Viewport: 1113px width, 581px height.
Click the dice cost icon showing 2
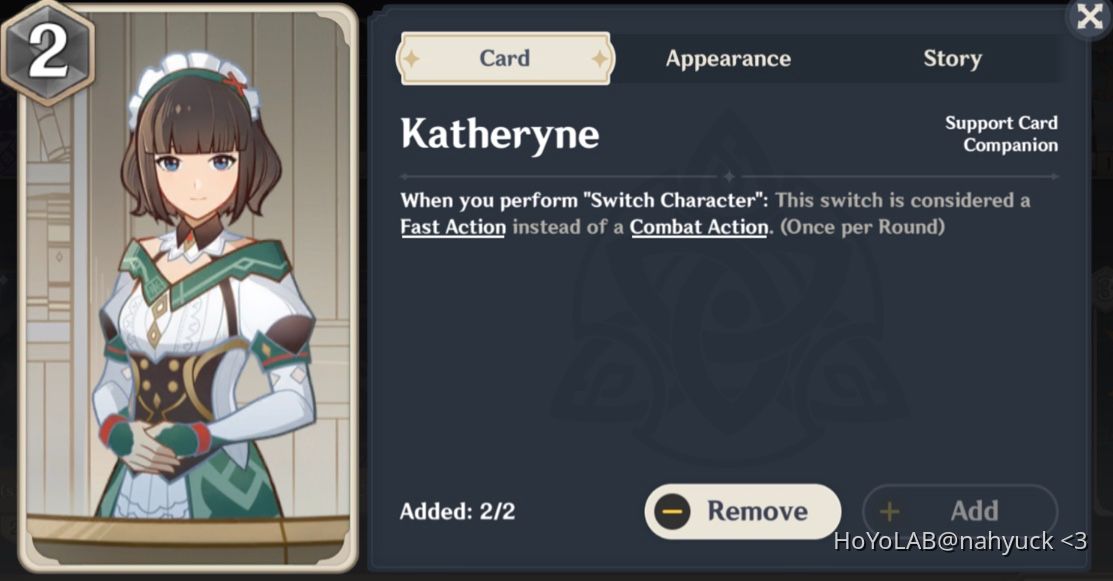coord(47,51)
